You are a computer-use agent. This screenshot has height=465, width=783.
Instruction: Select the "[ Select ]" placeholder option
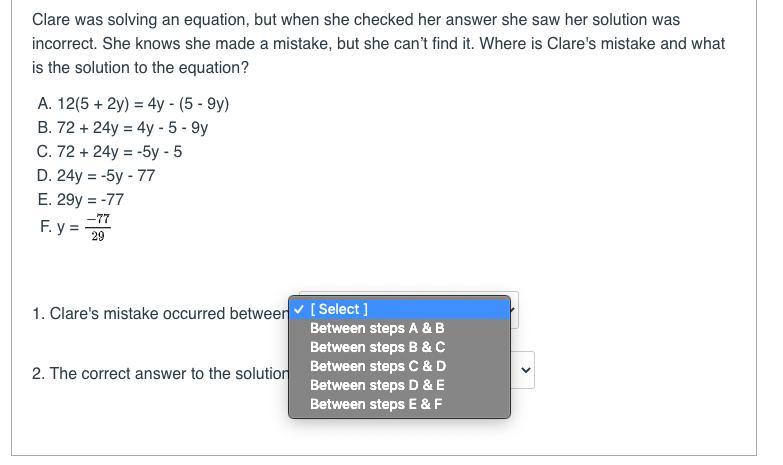pyautogui.click(x=339, y=309)
